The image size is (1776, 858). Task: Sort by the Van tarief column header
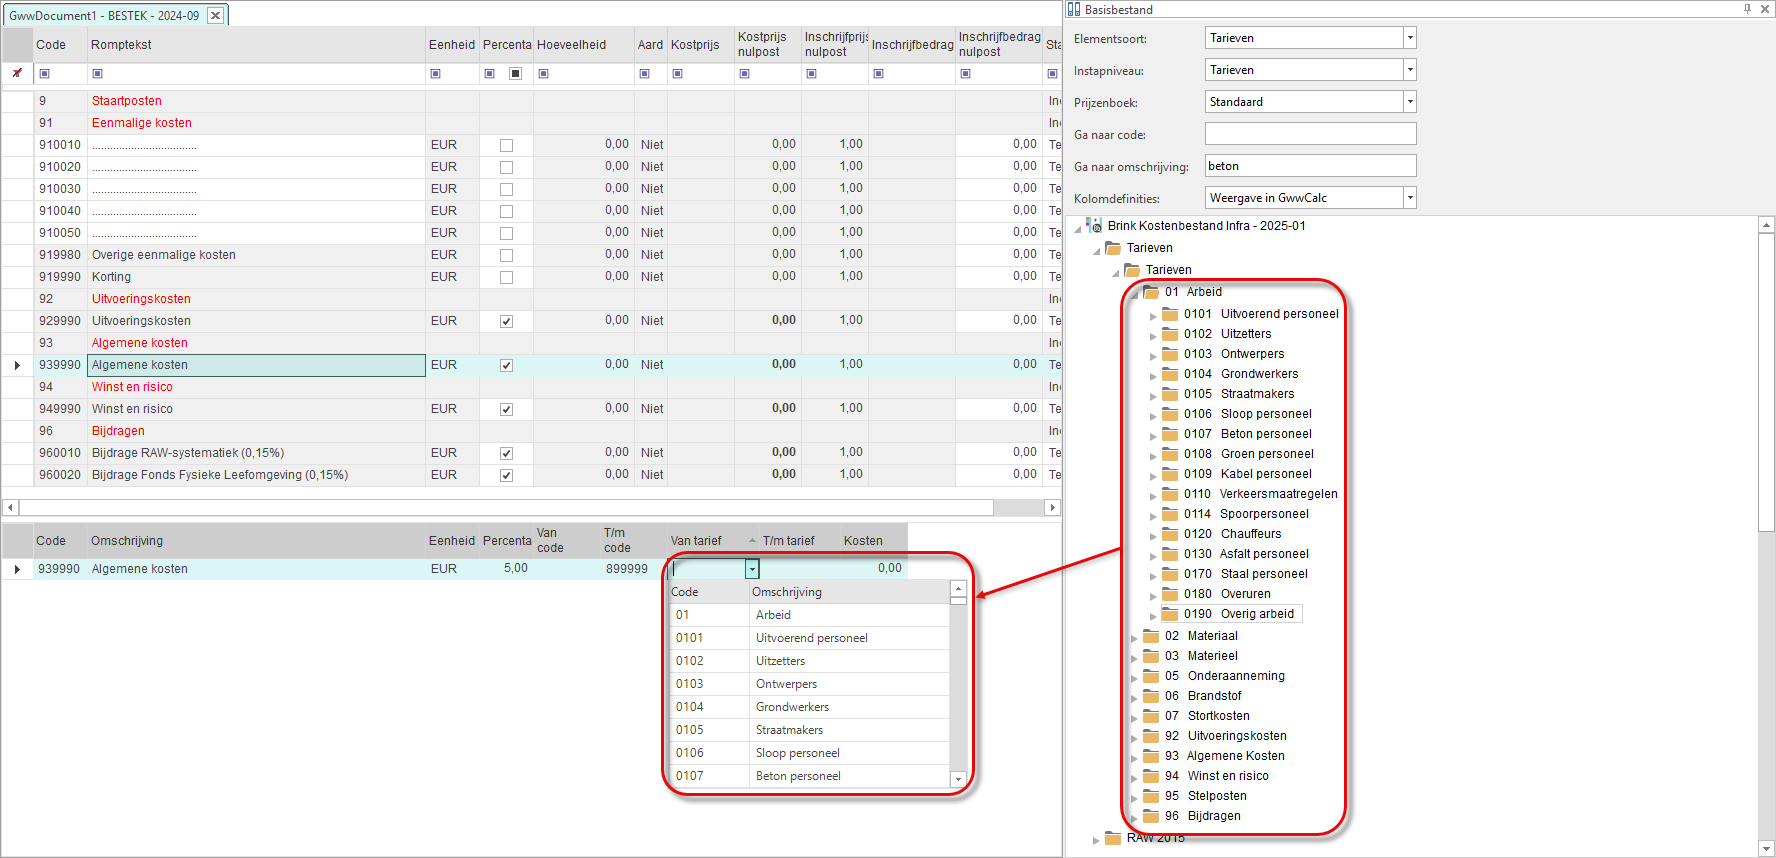coord(696,541)
